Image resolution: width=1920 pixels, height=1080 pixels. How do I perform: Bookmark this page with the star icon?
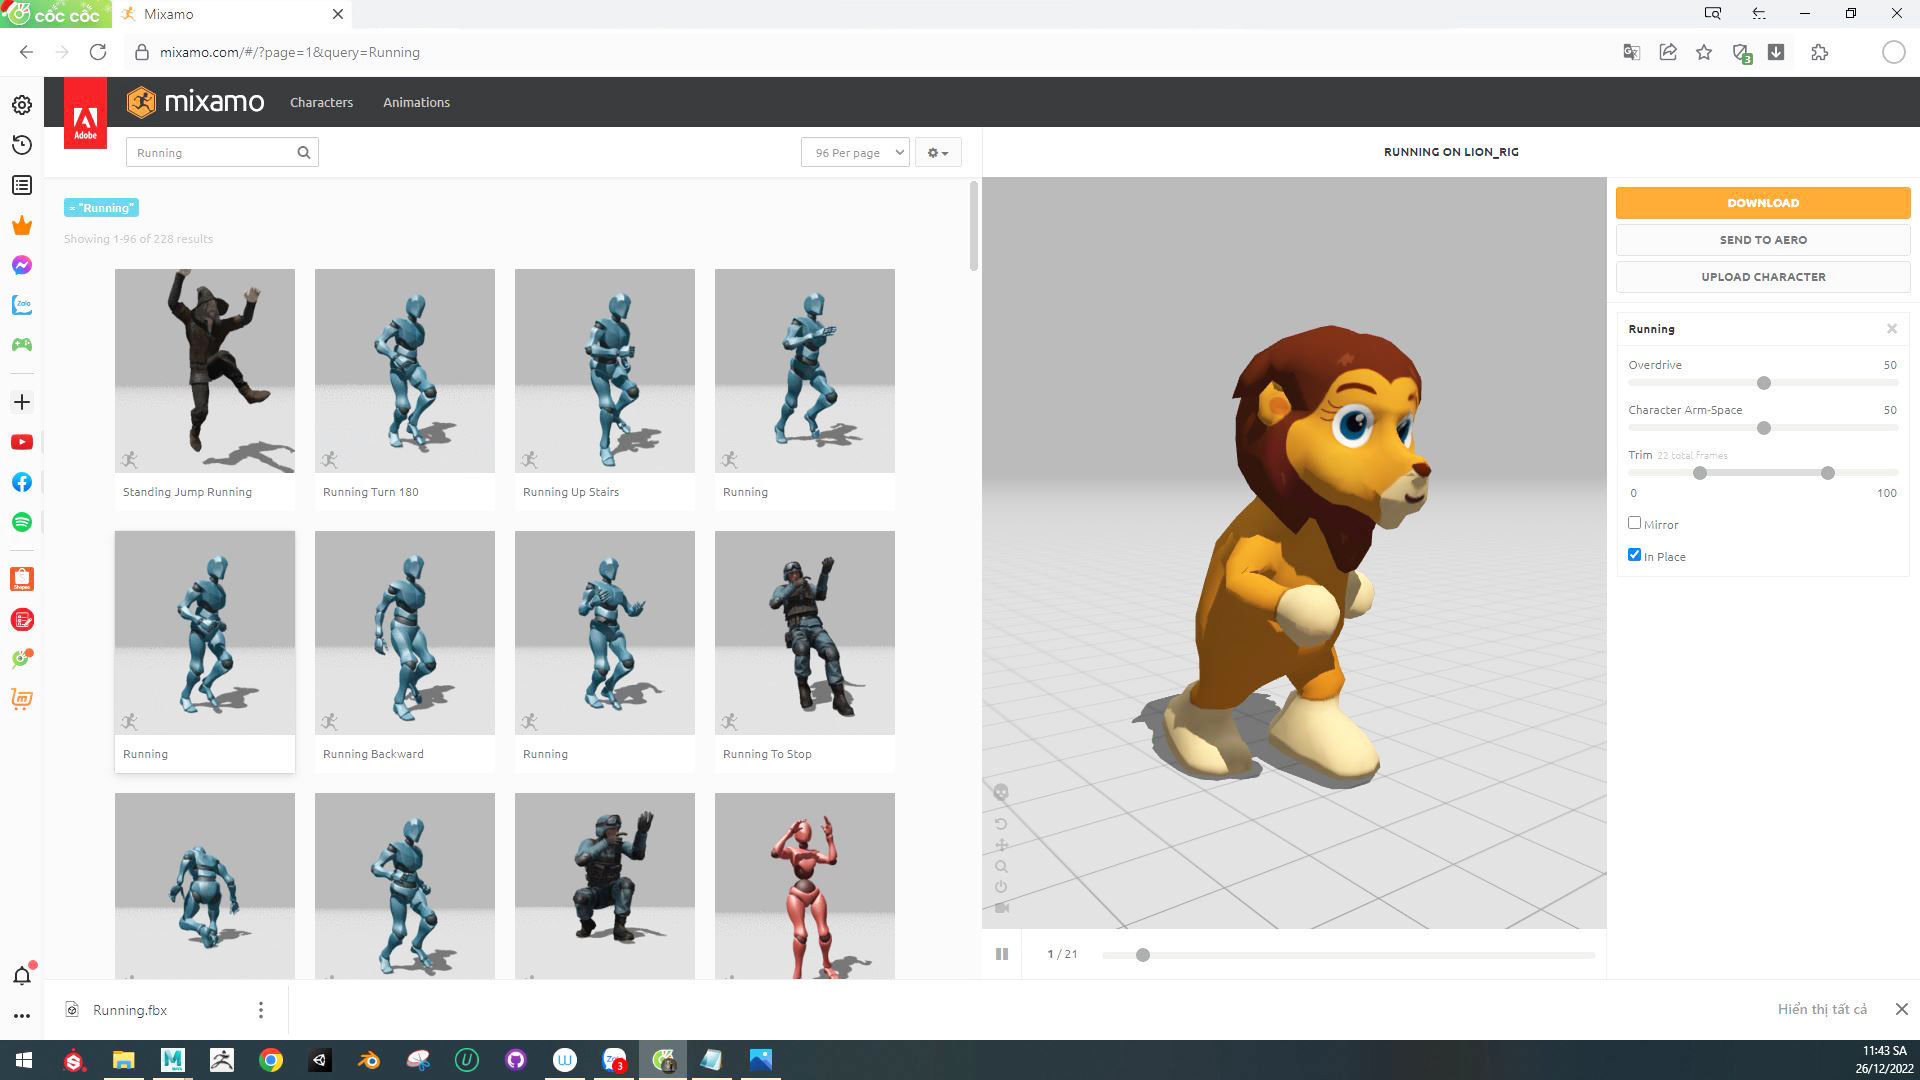(1704, 52)
